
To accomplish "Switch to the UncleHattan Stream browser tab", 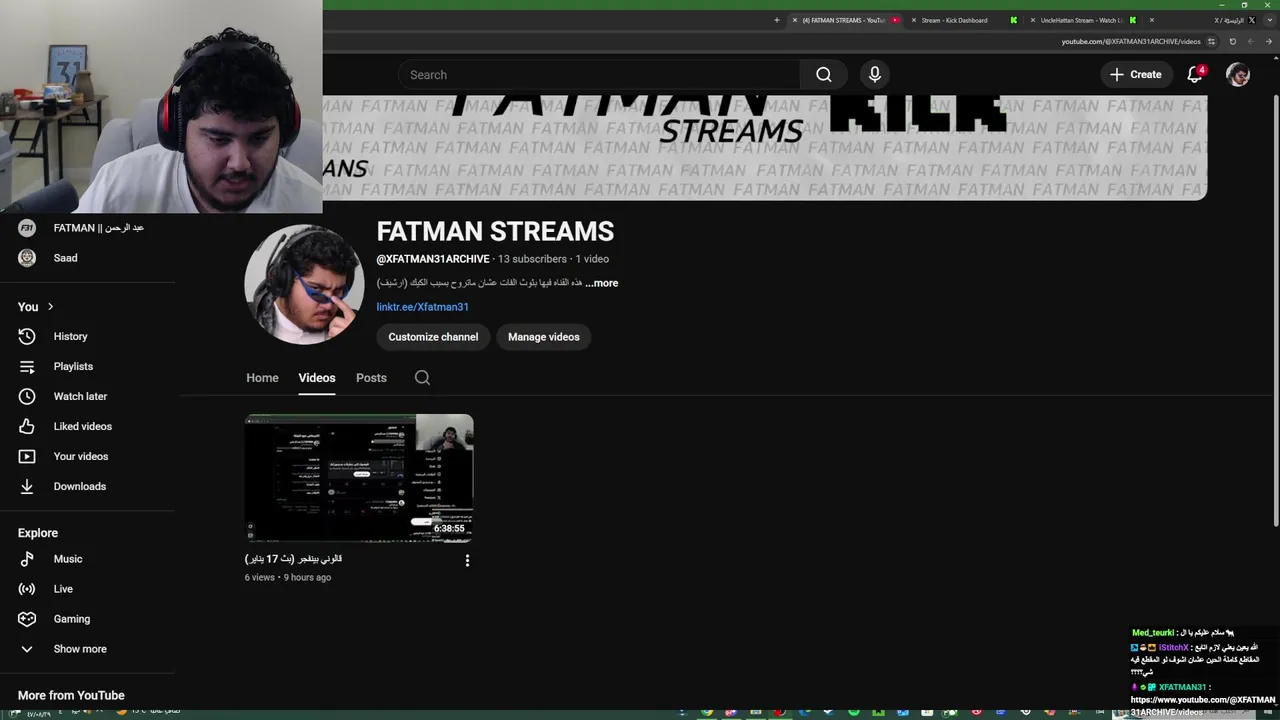I will (x=1081, y=20).
